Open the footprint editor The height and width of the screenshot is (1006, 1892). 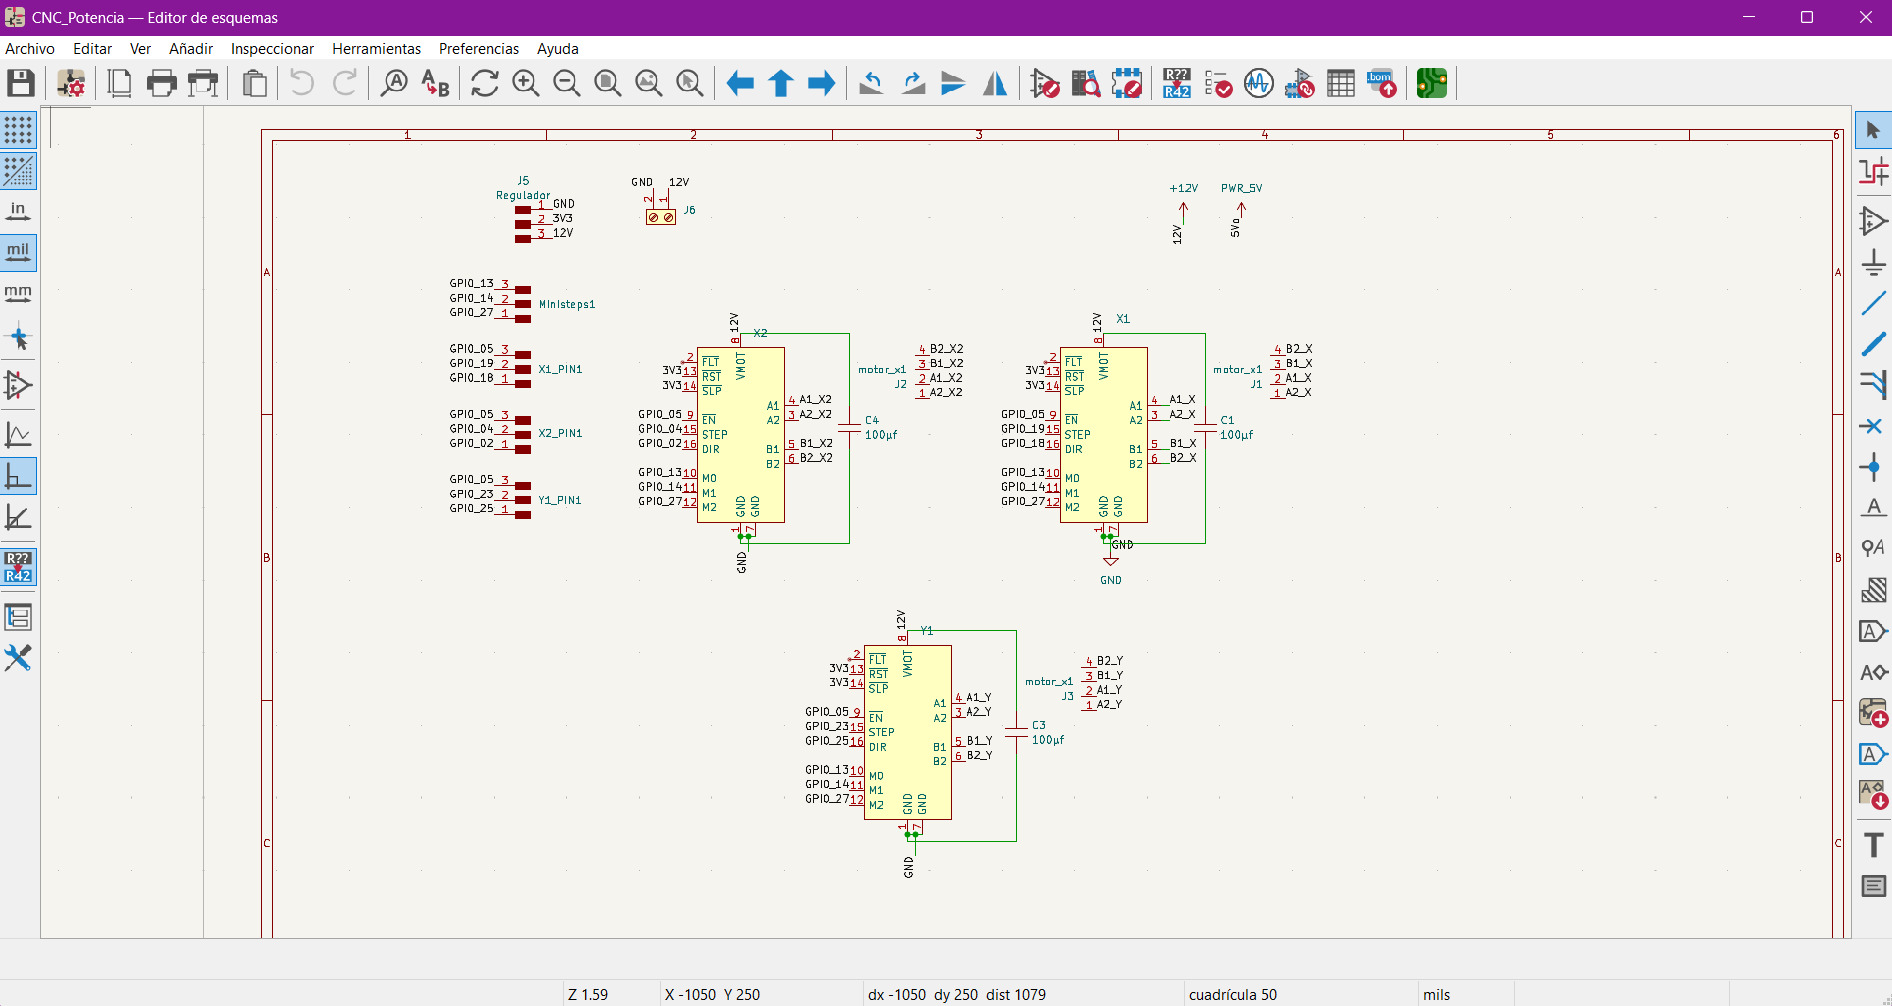pos(1127,83)
